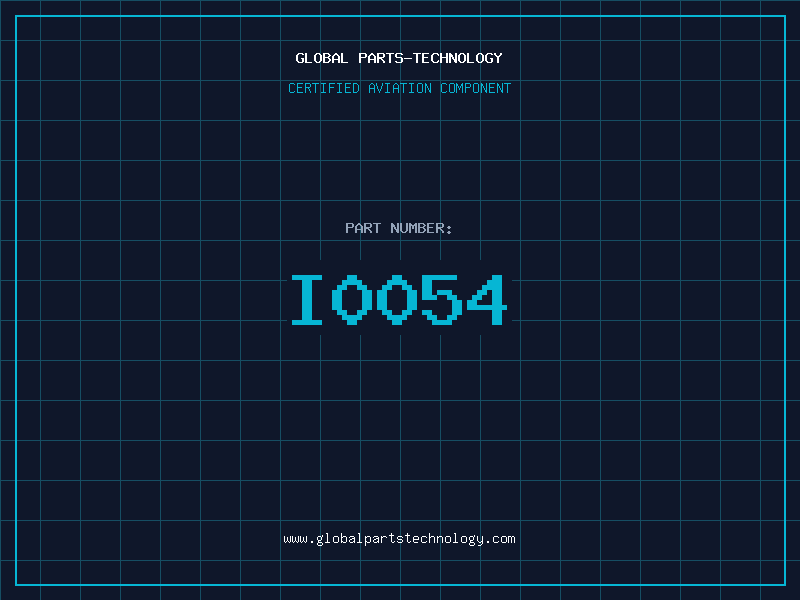Select the digit 5 in the part number
This screenshot has height=600, width=800.
tap(442, 299)
